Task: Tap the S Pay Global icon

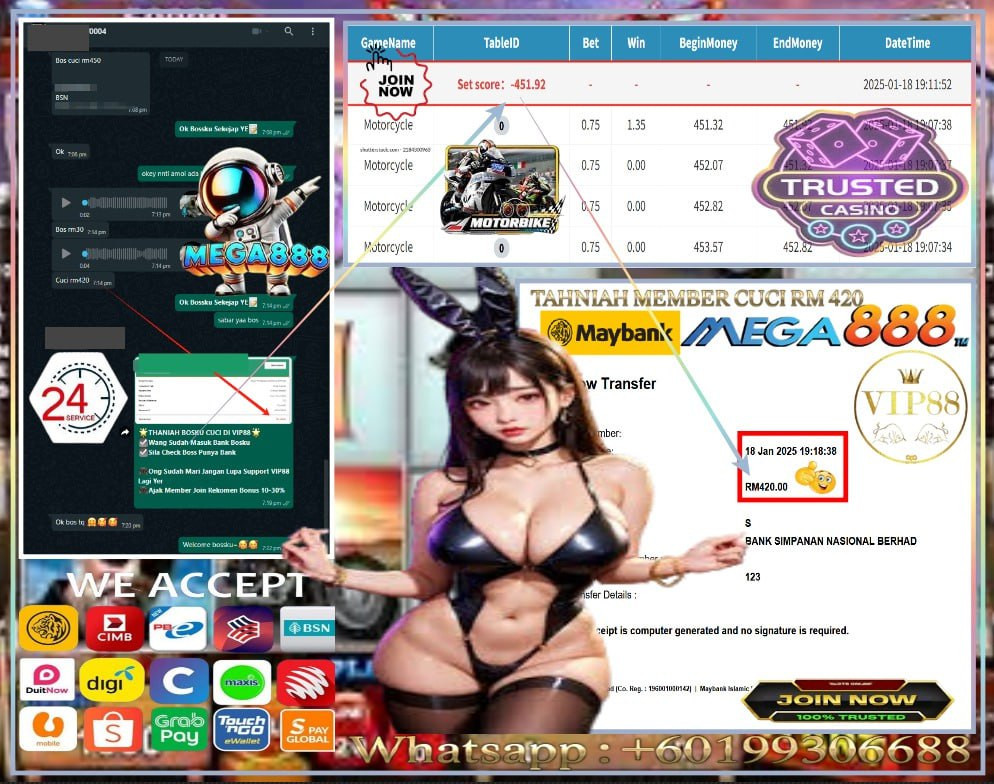Action: [x=307, y=729]
